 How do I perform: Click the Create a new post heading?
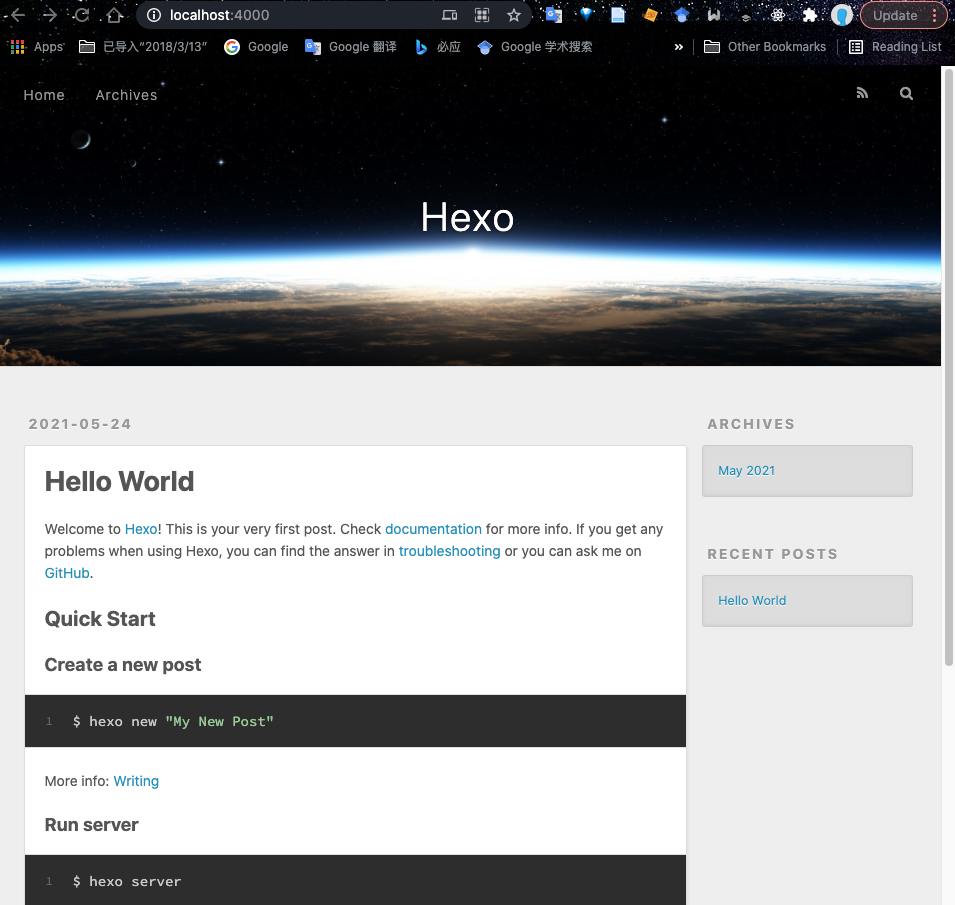[122, 665]
